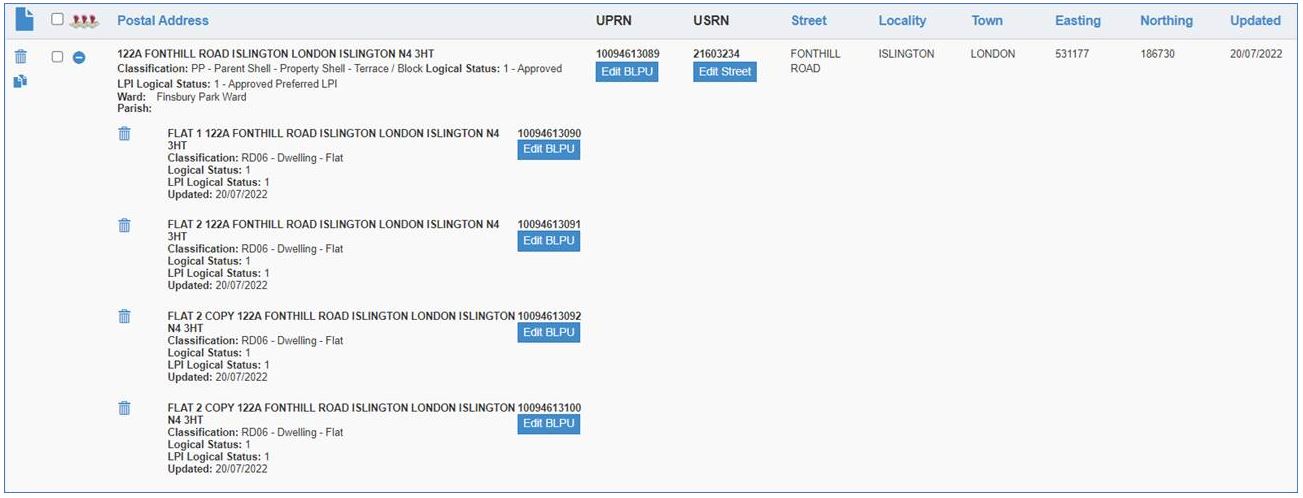
Task: Delete FLAT 2 record with UPRN 10094613091
Action: click(x=124, y=225)
